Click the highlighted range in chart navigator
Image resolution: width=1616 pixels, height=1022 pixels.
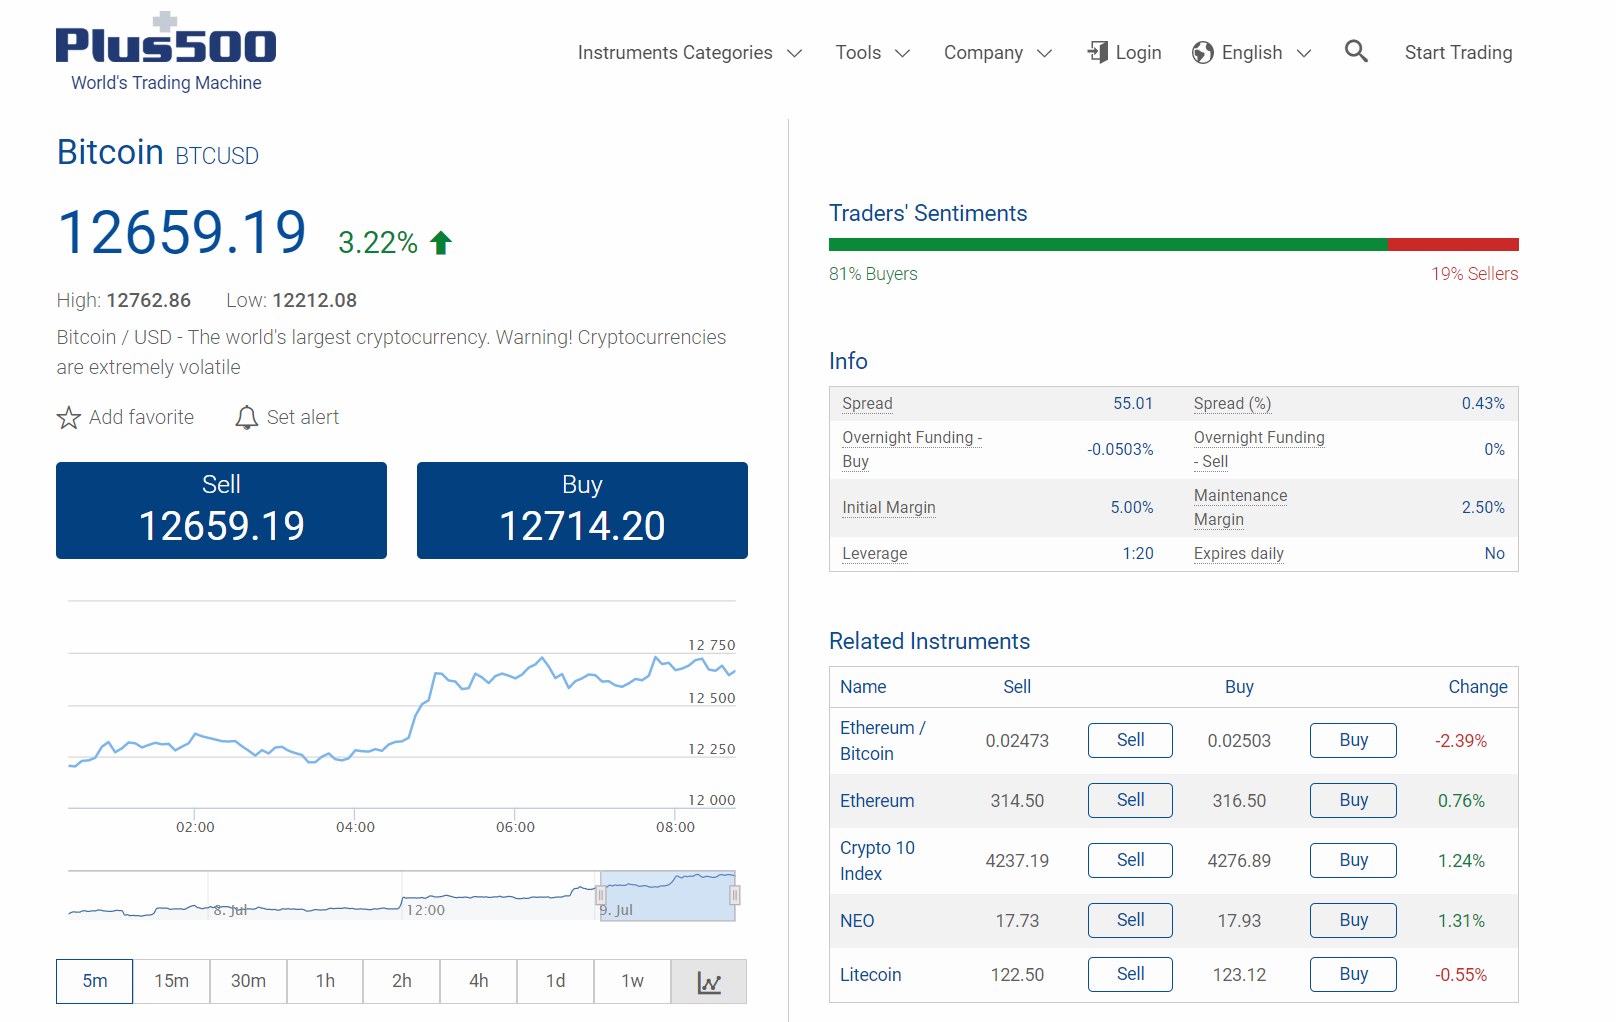coord(667,895)
